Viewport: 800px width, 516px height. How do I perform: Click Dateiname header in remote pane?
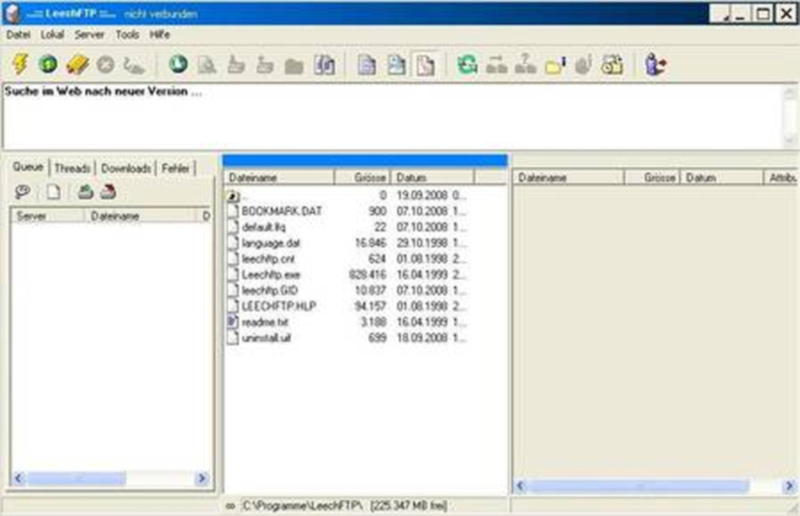pos(568,178)
